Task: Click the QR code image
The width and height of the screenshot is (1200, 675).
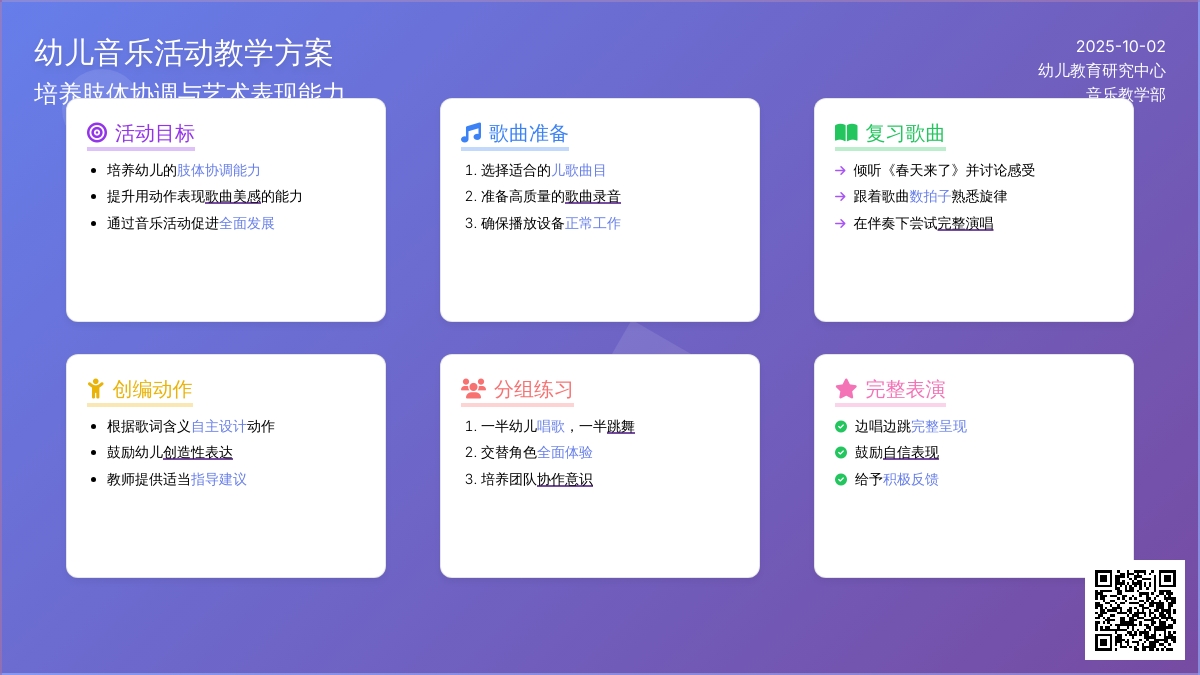Action: 1135,610
